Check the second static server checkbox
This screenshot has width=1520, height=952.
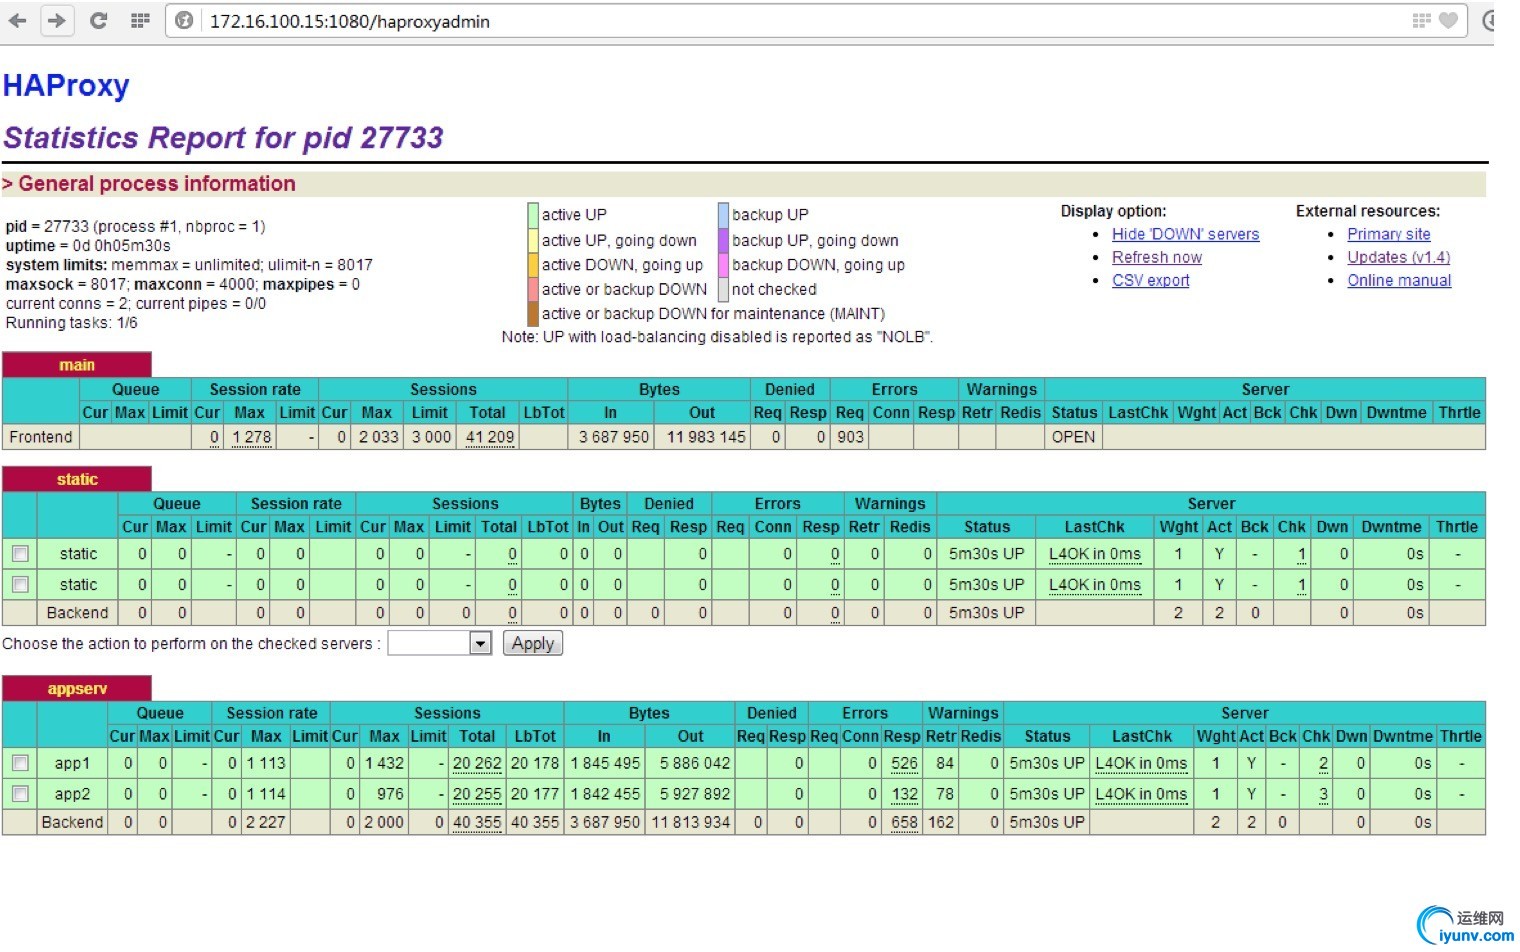pos(20,584)
